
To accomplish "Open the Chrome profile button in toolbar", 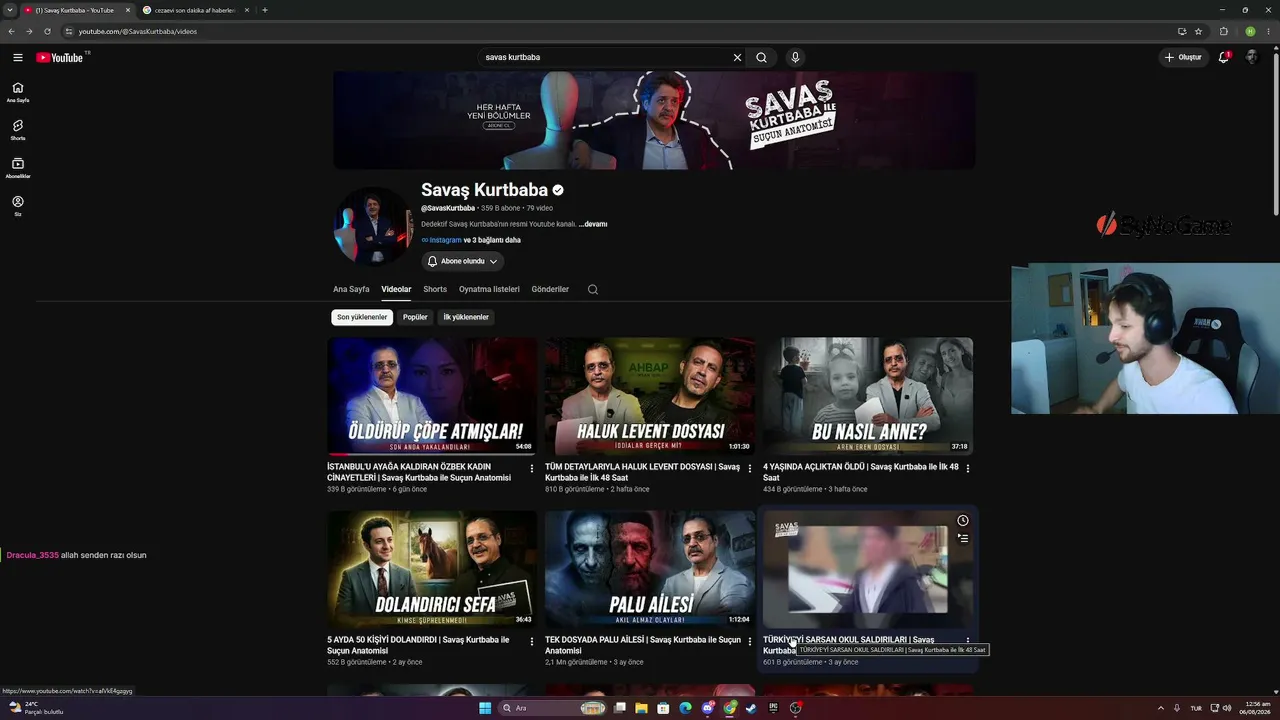I will (x=1250, y=31).
